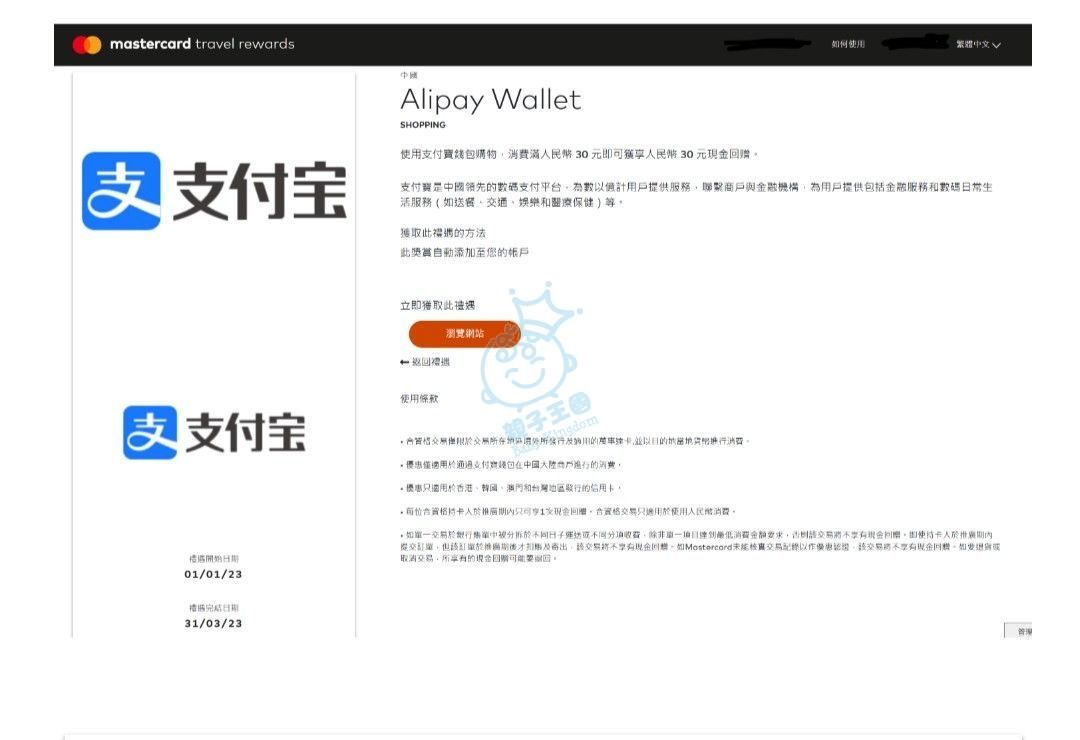
Task: Click the "禮遇完結日期" label
Action: [x=214, y=608]
